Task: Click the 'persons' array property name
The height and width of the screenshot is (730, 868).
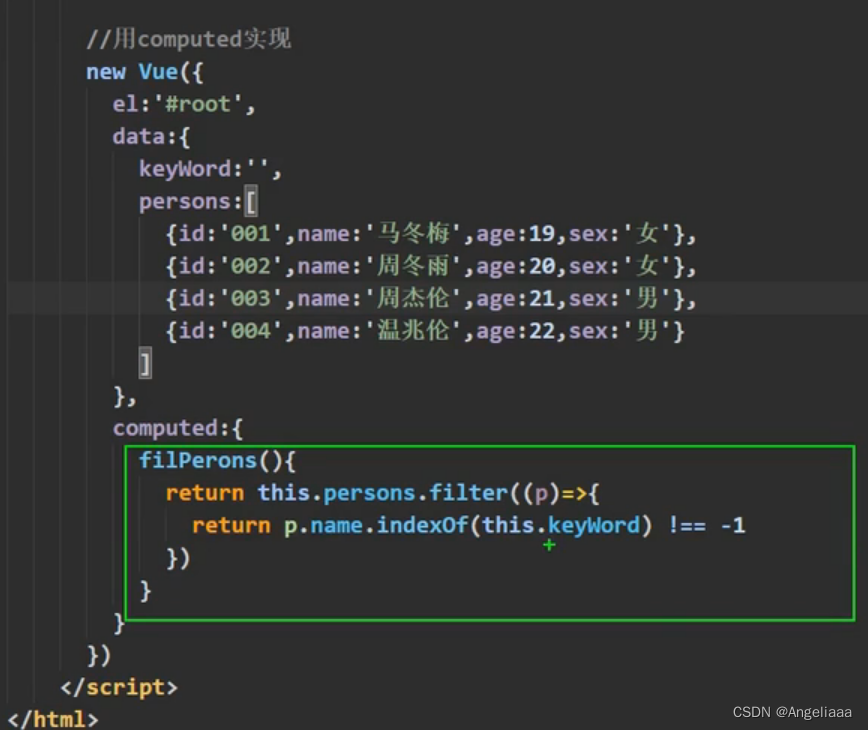Action: point(184,201)
